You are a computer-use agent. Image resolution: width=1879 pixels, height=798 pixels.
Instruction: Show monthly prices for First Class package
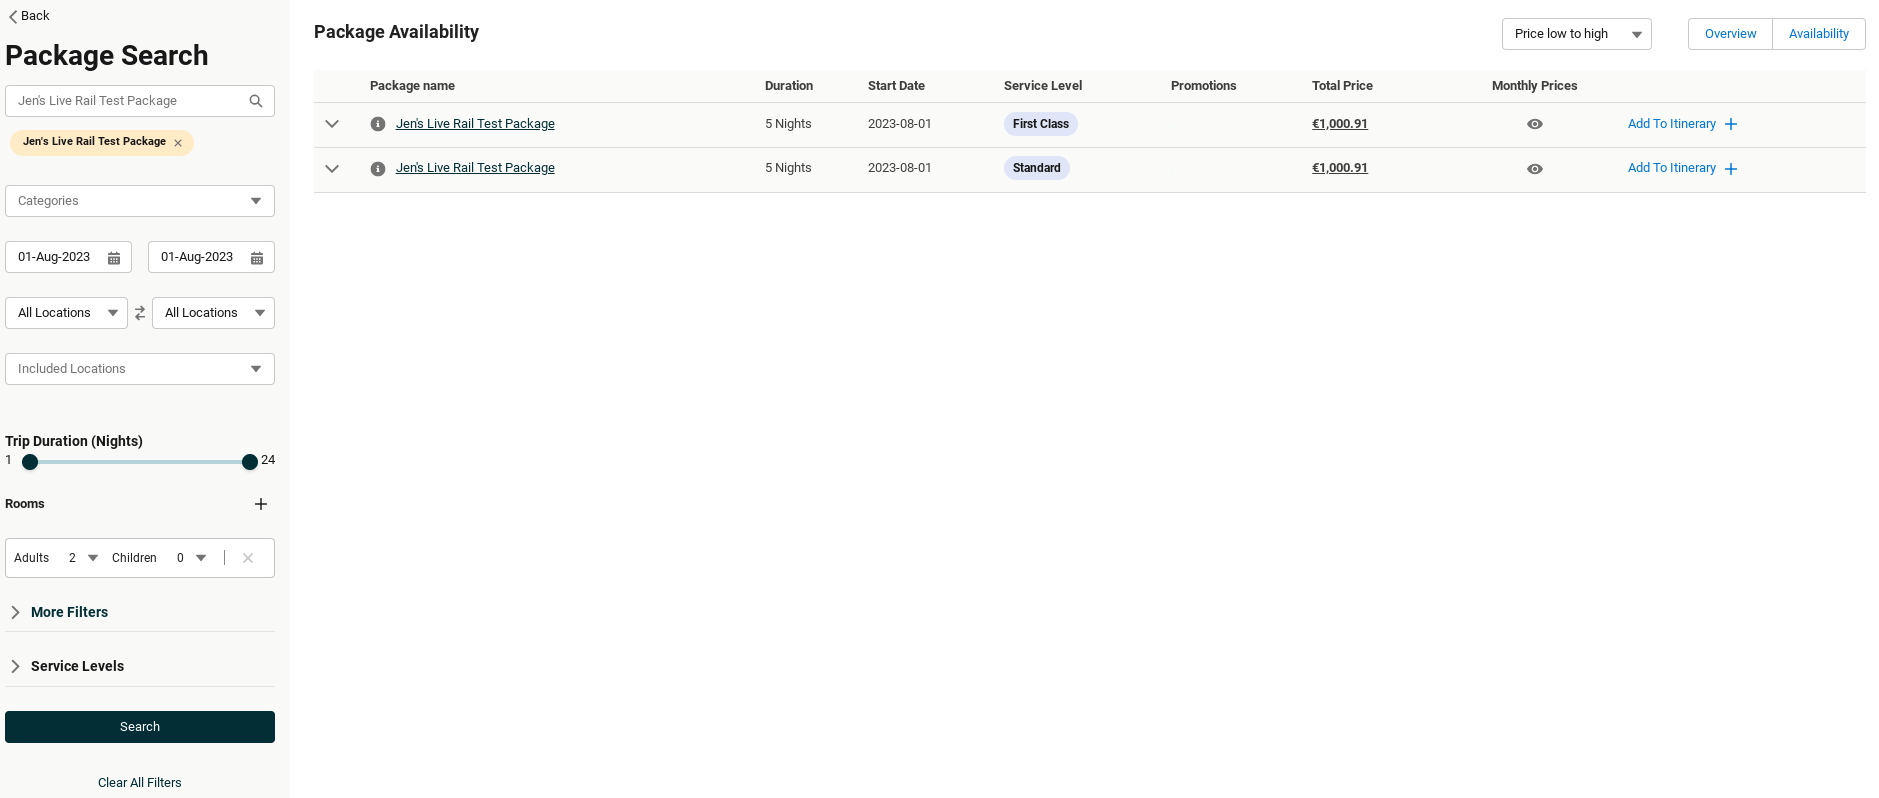[1535, 124]
